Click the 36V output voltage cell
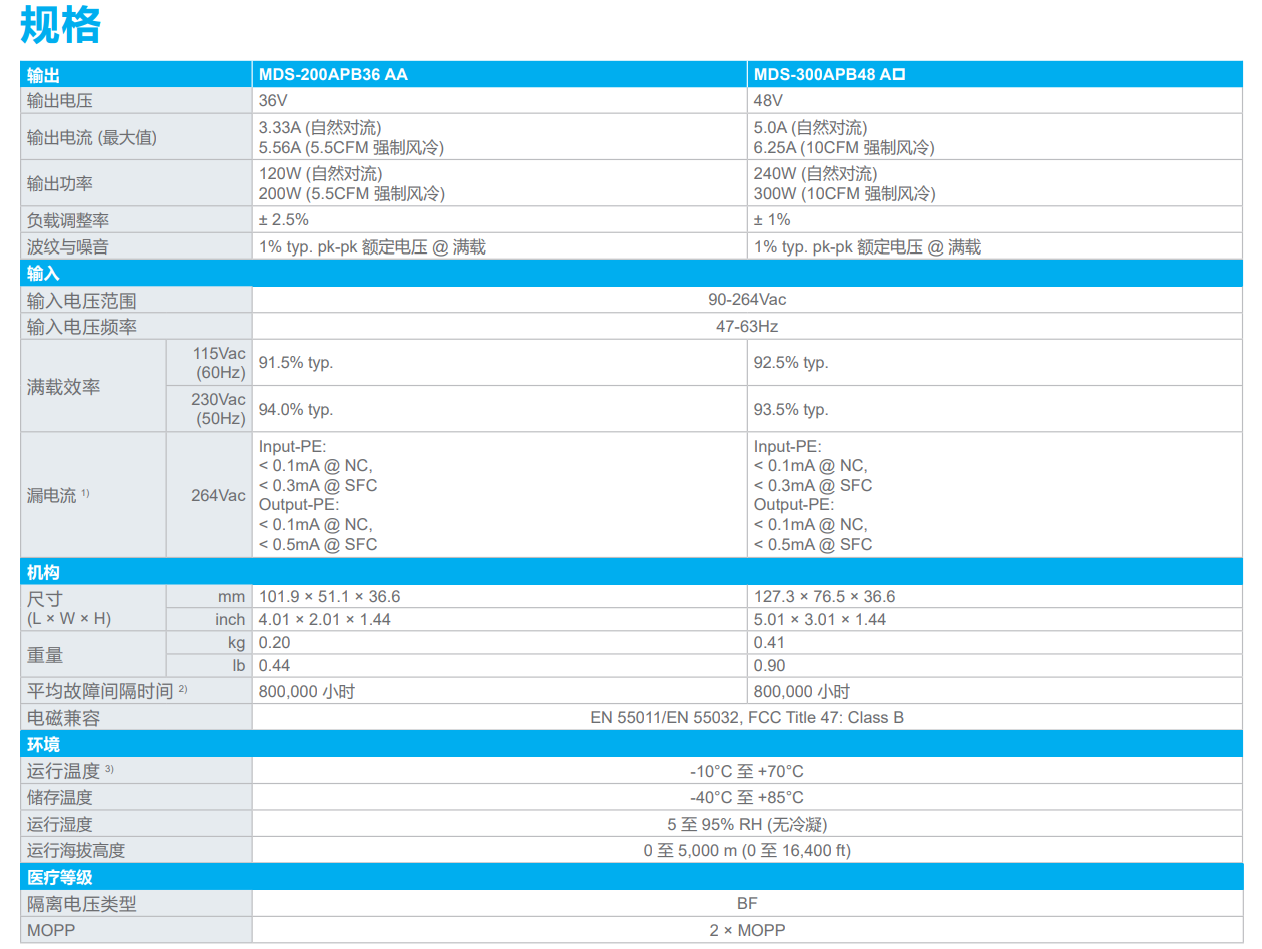The width and height of the screenshot is (1262, 949). [x=273, y=100]
